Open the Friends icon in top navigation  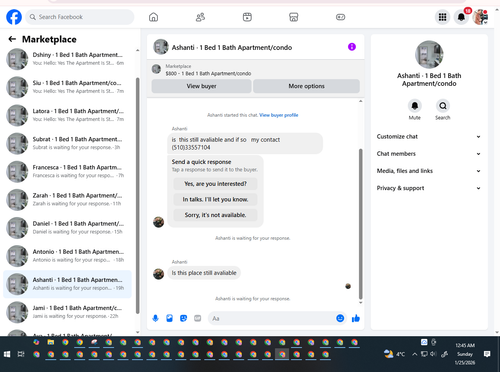point(200,17)
